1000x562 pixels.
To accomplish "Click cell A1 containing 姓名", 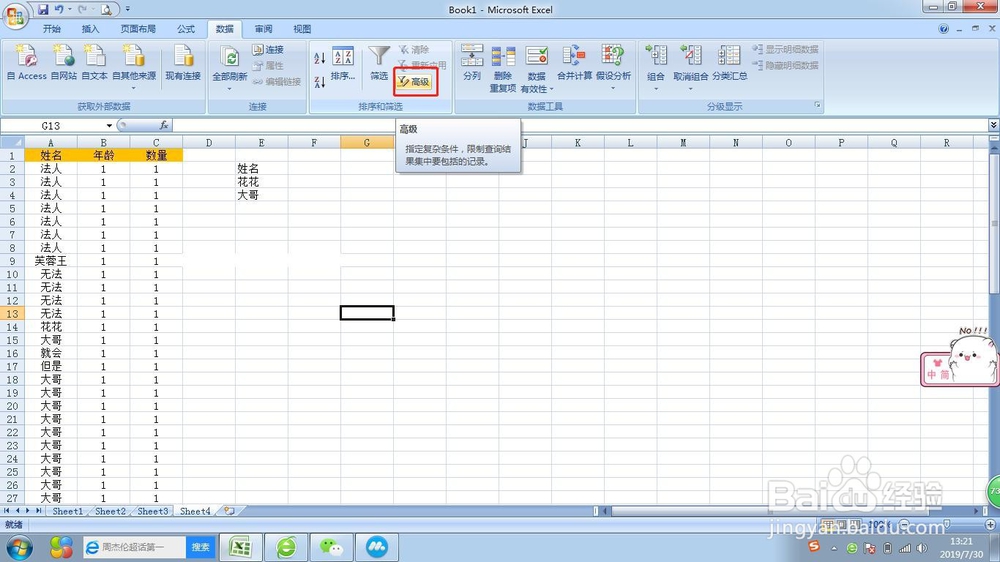I will click(x=51, y=155).
